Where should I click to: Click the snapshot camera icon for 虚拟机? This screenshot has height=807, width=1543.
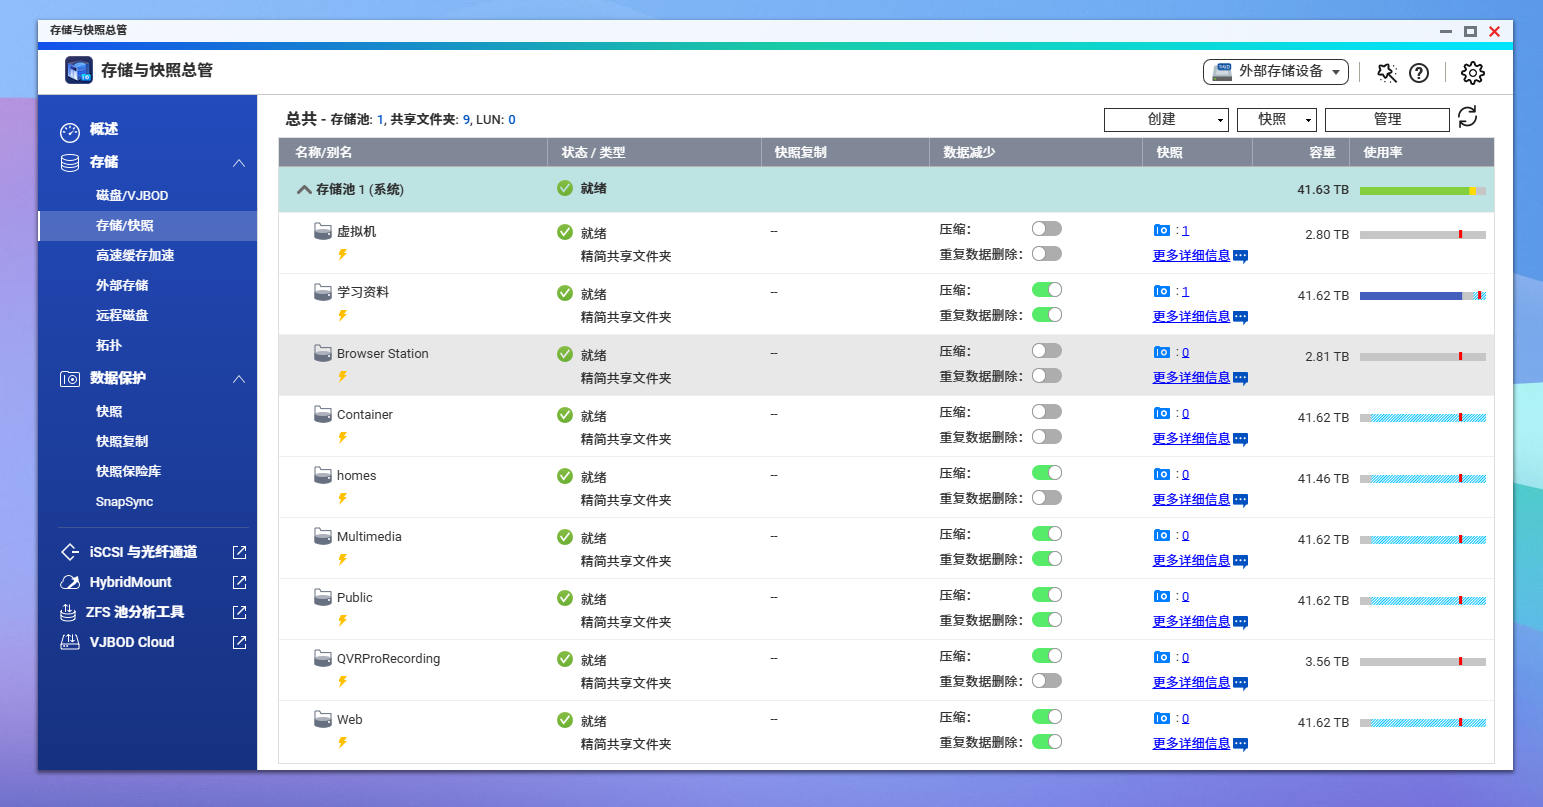point(1161,231)
